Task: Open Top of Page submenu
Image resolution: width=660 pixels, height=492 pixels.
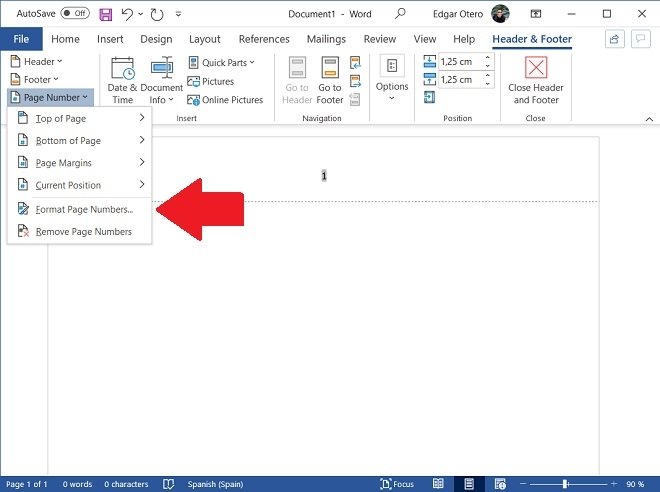Action: click(x=80, y=118)
